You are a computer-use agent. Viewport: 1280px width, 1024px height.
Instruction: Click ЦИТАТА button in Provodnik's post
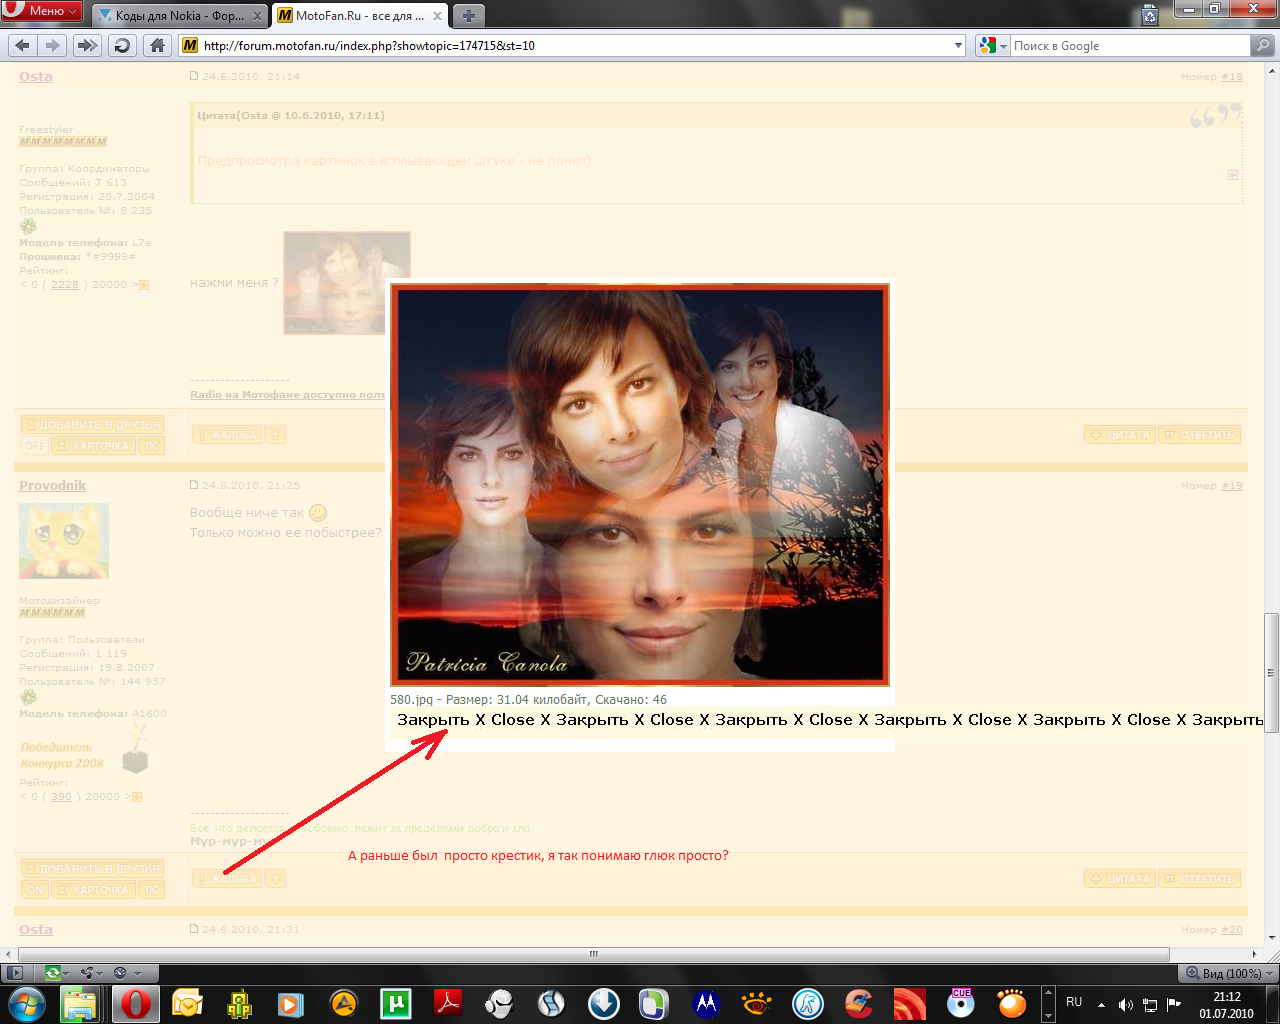[x=1120, y=878]
